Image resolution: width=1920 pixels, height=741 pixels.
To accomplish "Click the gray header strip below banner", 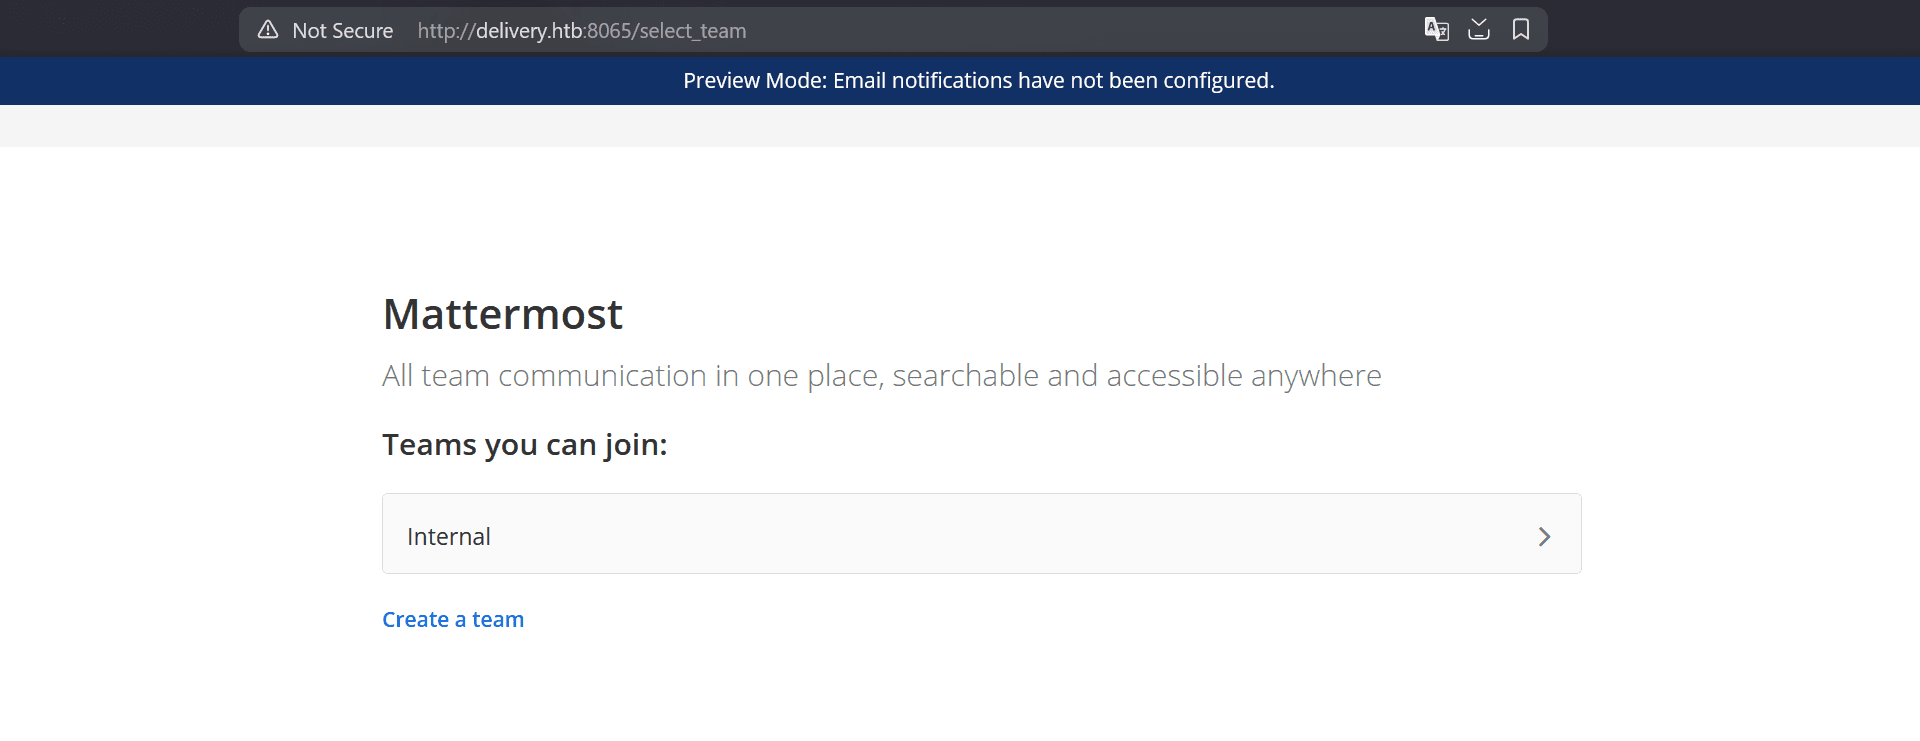I will [960, 126].
